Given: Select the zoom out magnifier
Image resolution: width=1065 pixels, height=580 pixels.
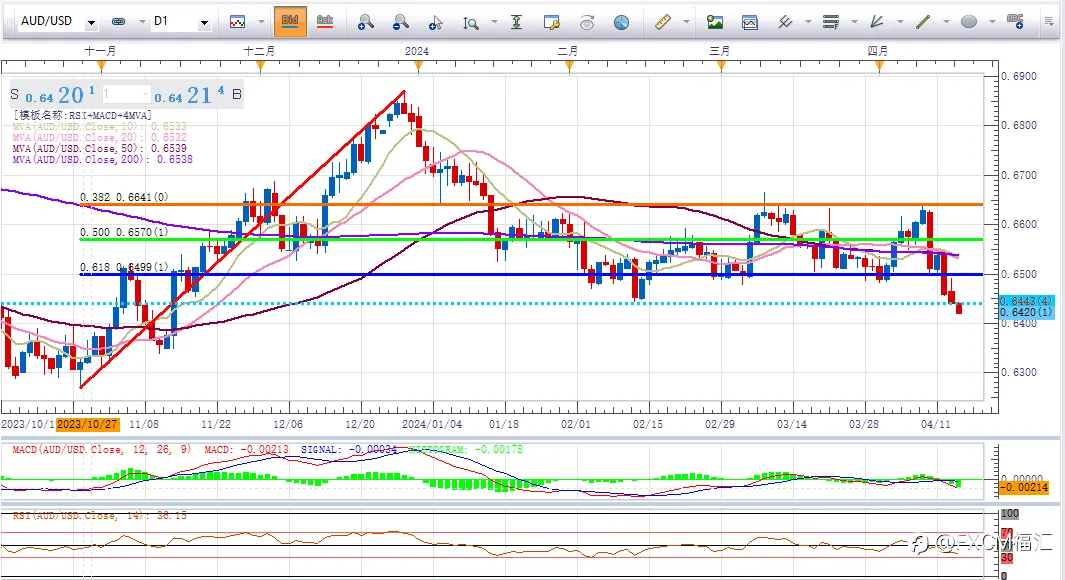Looking at the screenshot, I should (401, 22).
